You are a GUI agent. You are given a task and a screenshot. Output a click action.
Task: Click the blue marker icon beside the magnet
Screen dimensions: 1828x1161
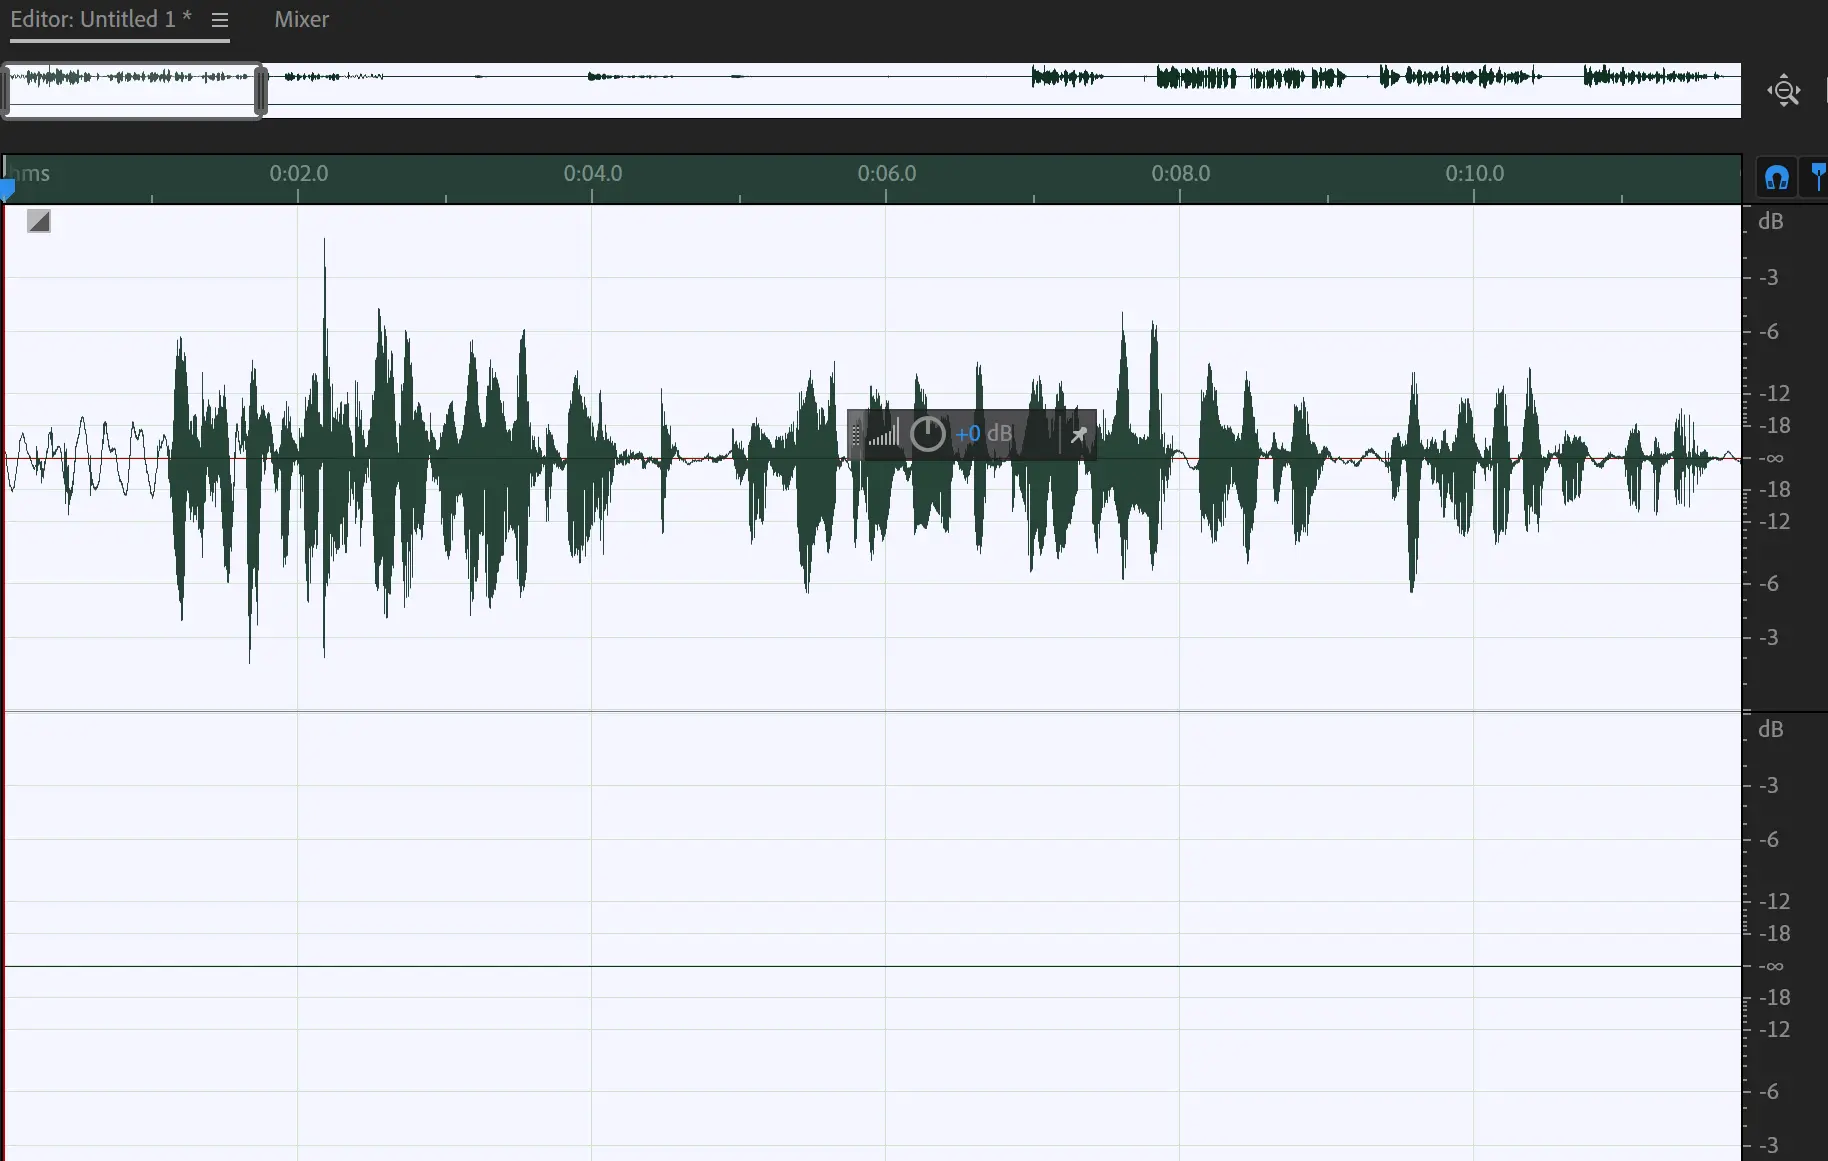click(x=1818, y=177)
